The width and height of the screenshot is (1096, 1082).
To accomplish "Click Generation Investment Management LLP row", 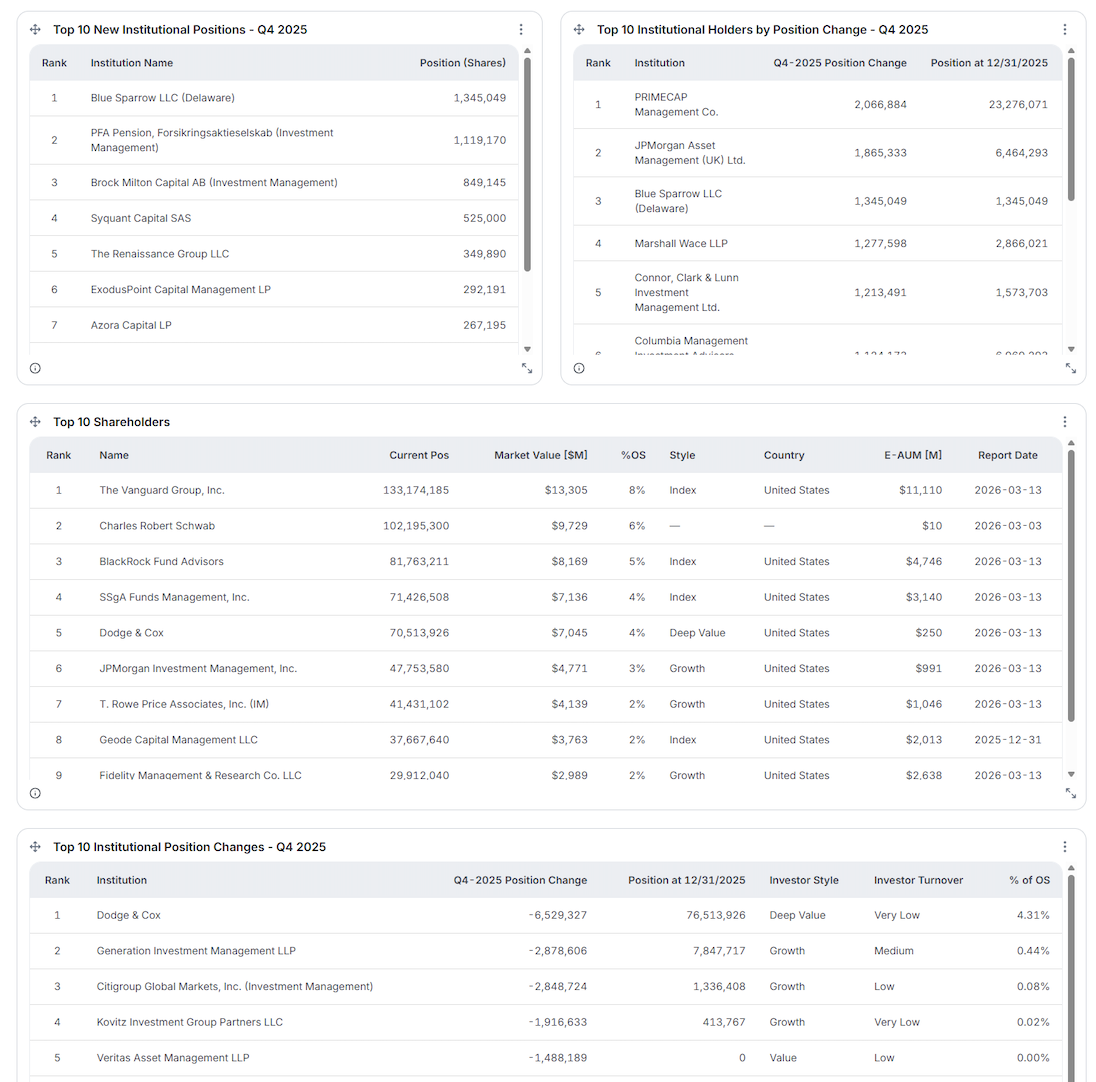I will (196, 951).
